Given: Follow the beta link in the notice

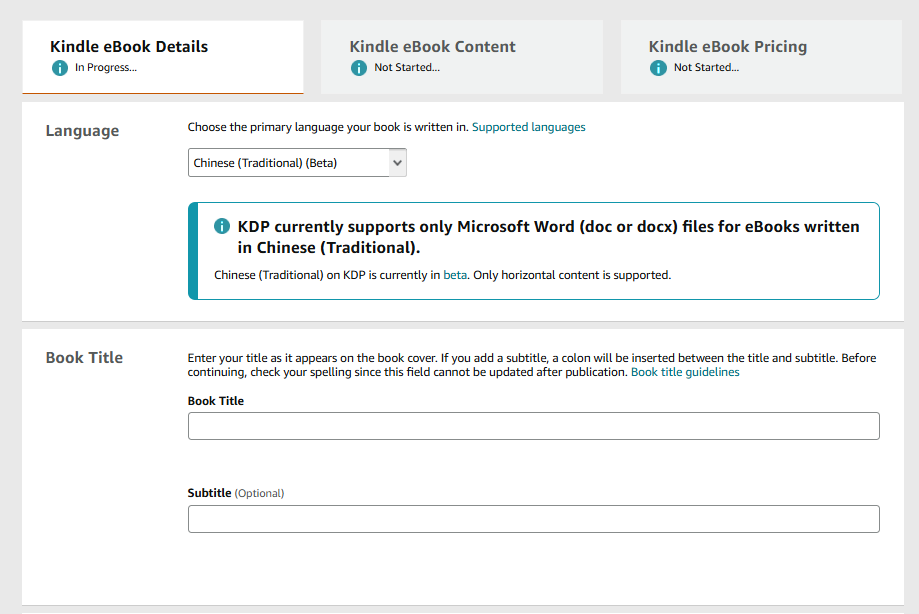Looking at the screenshot, I should tap(455, 275).
